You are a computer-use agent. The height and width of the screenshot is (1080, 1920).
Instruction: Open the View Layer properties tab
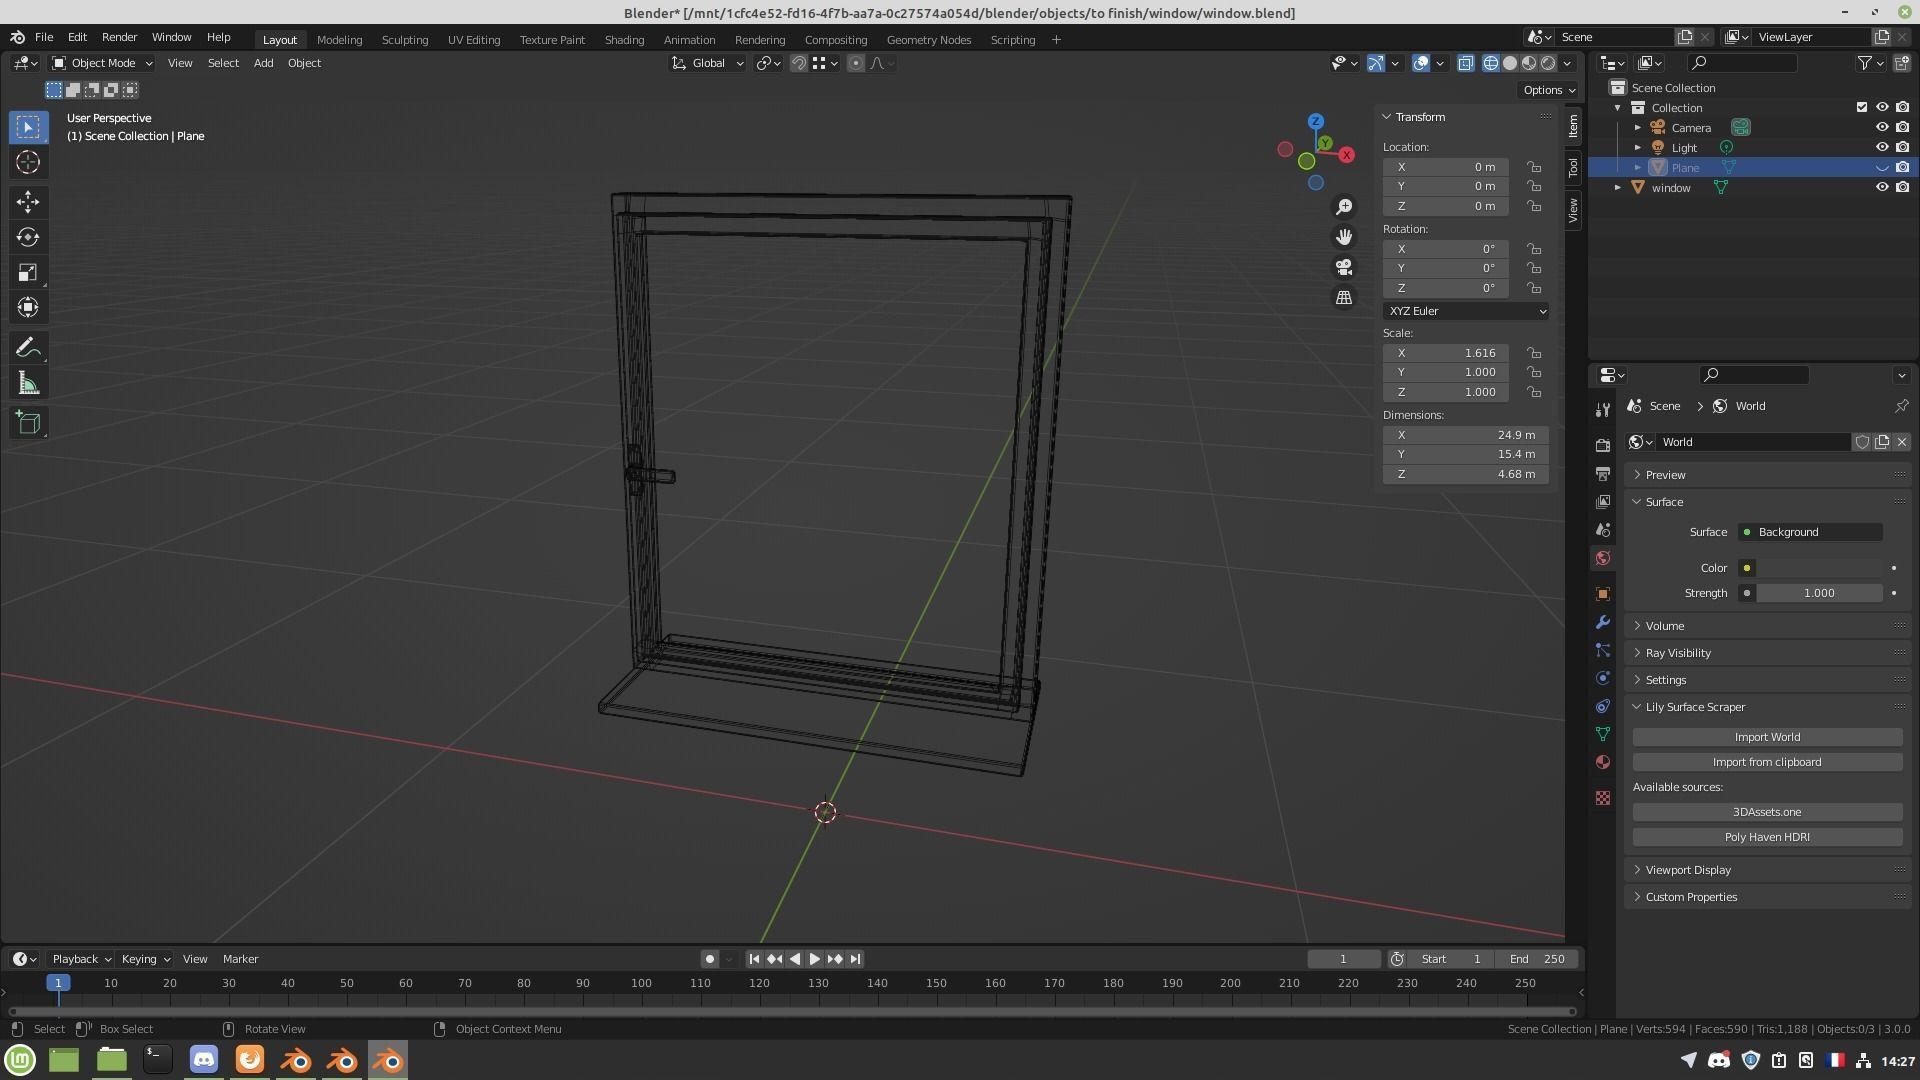tap(1603, 501)
